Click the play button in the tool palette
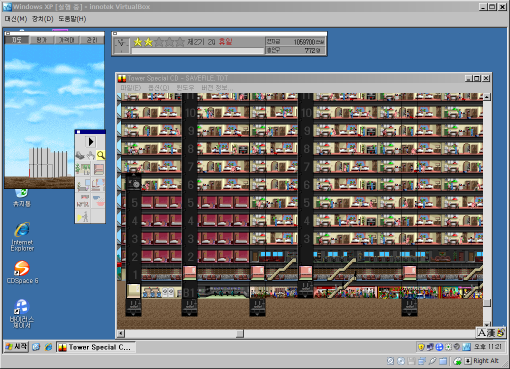 click(90, 142)
